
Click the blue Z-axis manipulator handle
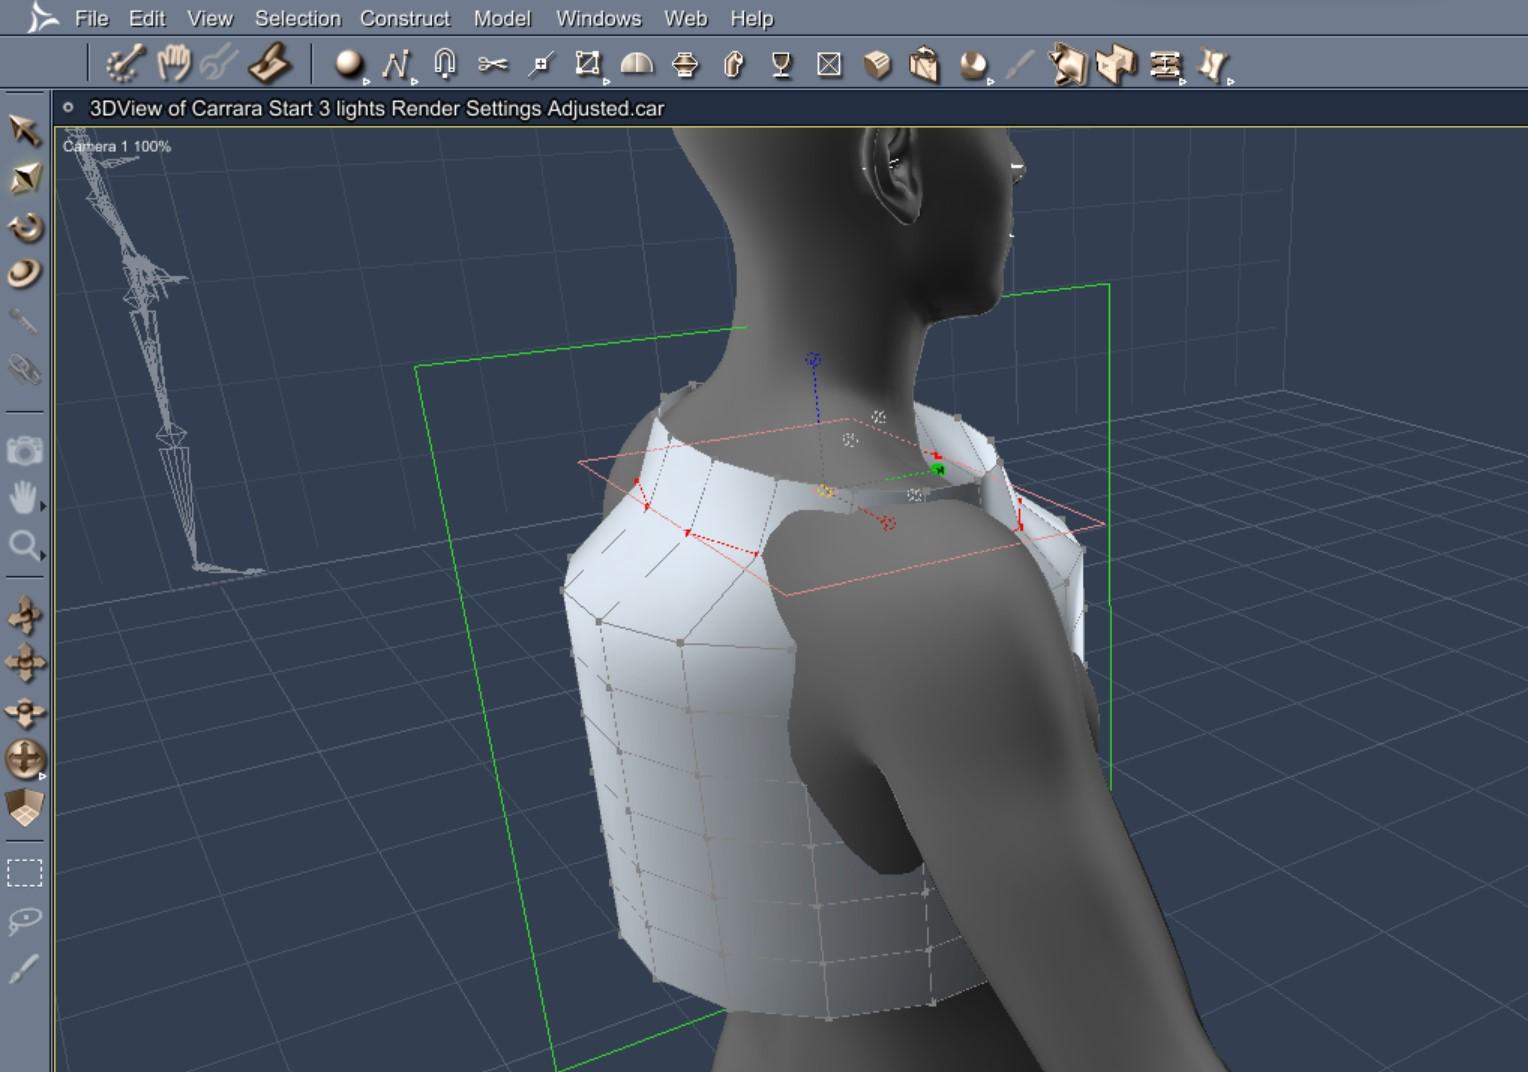point(814,359)
